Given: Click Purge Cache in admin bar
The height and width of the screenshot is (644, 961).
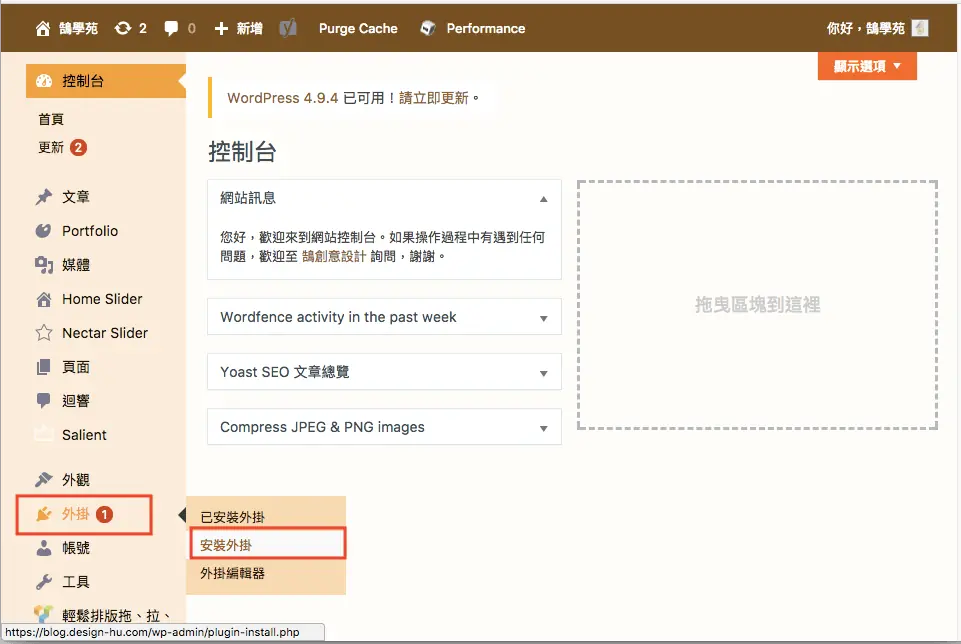Looking at the screenshot, I should pos(358,29).
